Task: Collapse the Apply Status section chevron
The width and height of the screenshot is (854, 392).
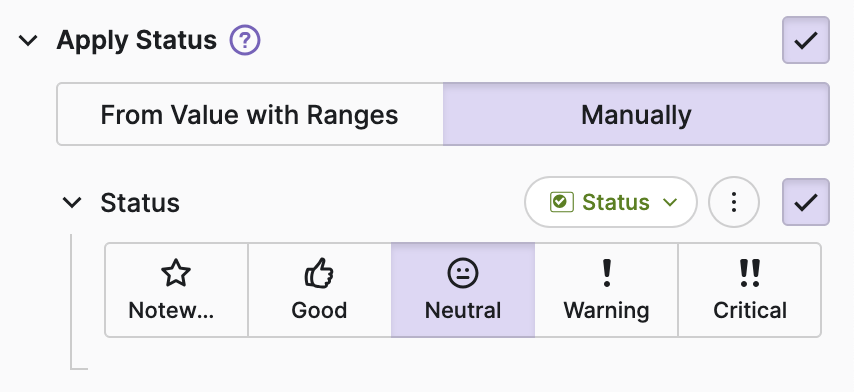Action: pos(28,40)
